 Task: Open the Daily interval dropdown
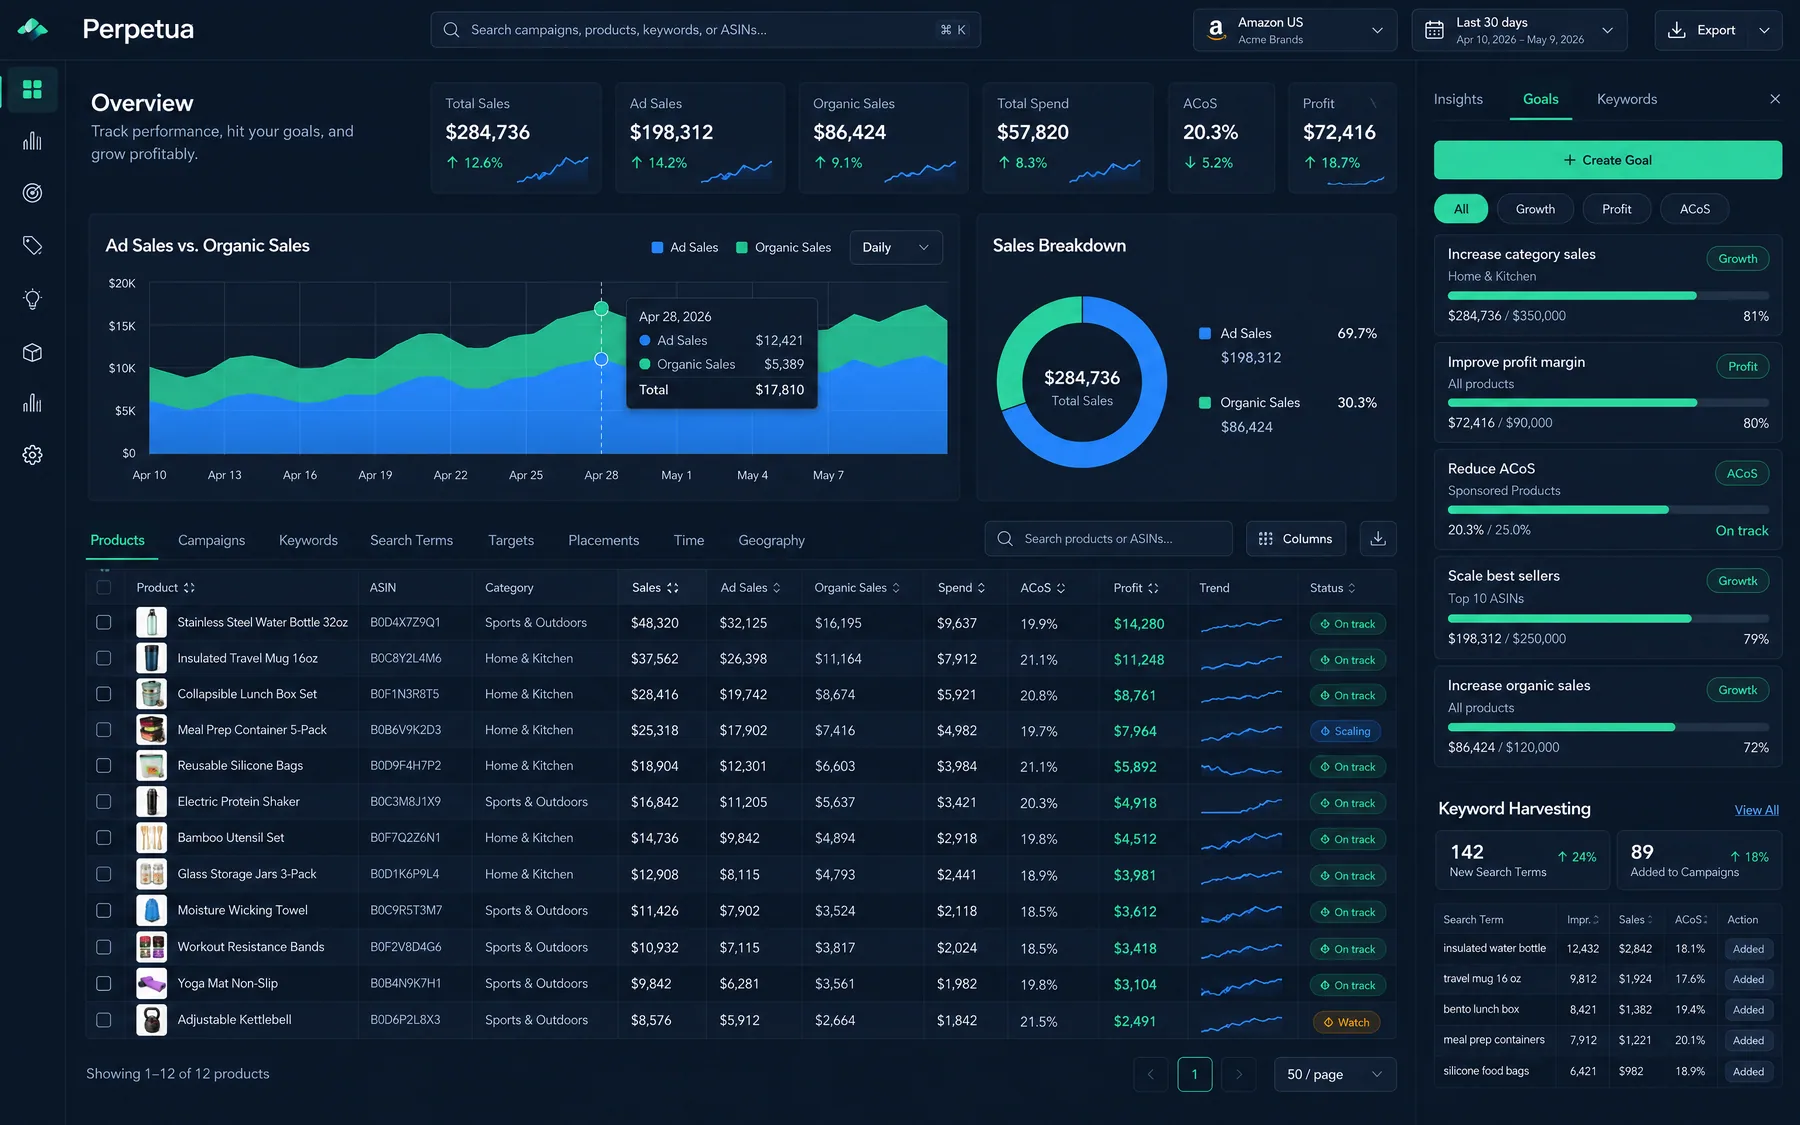point(896,247)
